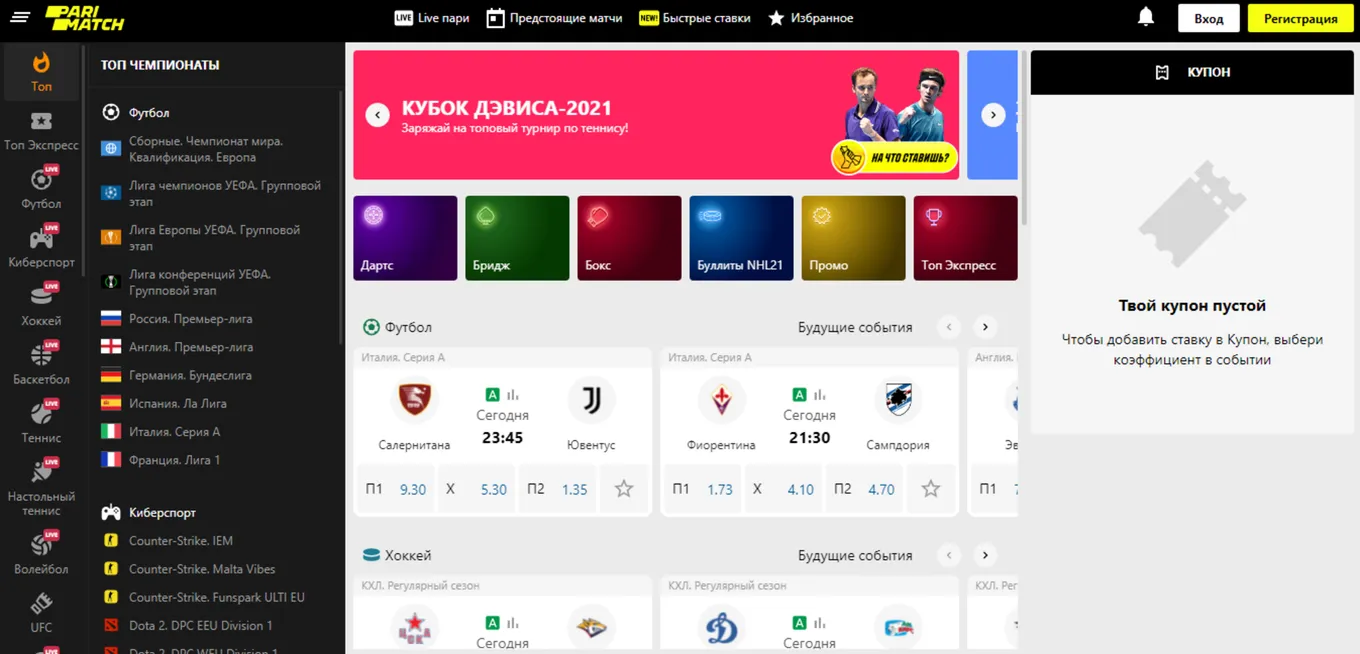This screenshot has width=1360, height=654.
Task: Click the Вход button
Action: pos(1209,18)
